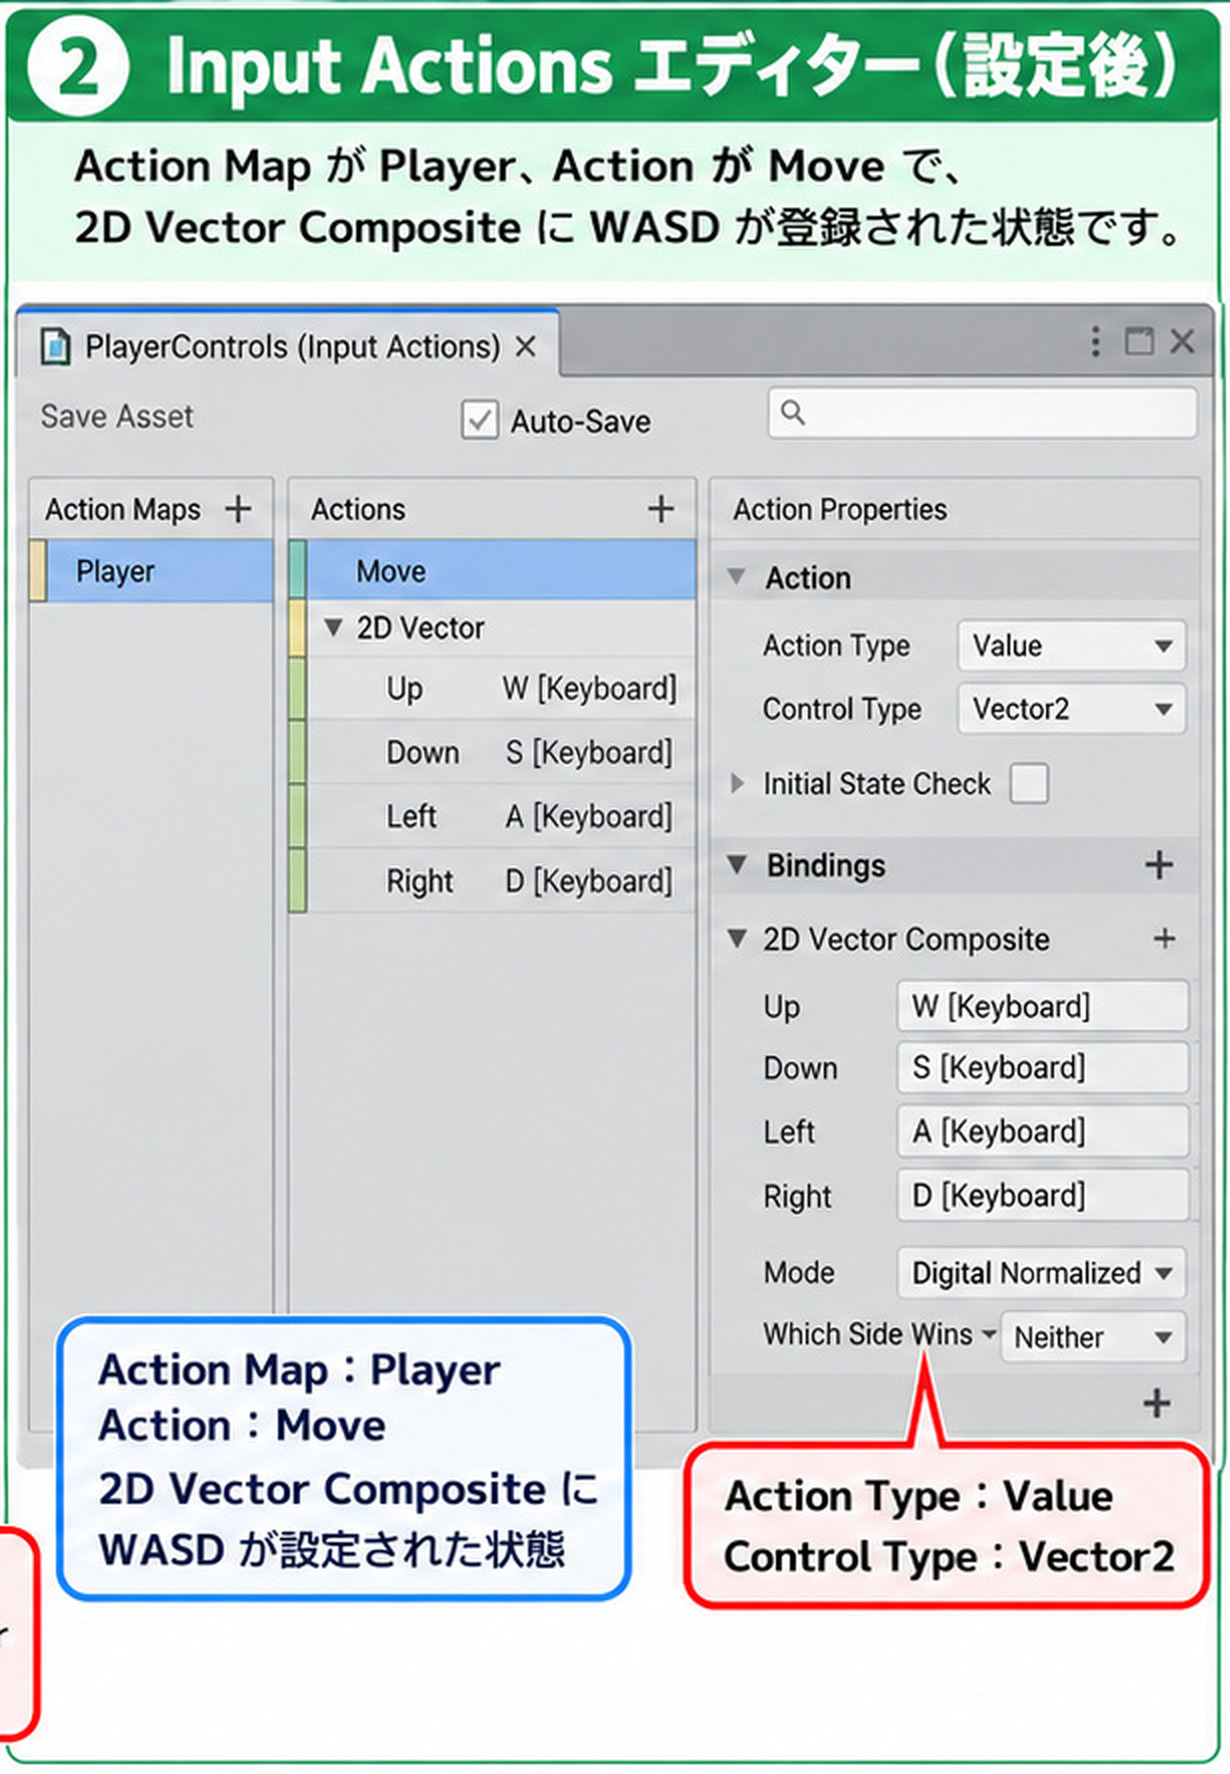This screenshot has width=1230, height=1774.
Task: Click the Actions column header
Action: click(x=358, y=509)
